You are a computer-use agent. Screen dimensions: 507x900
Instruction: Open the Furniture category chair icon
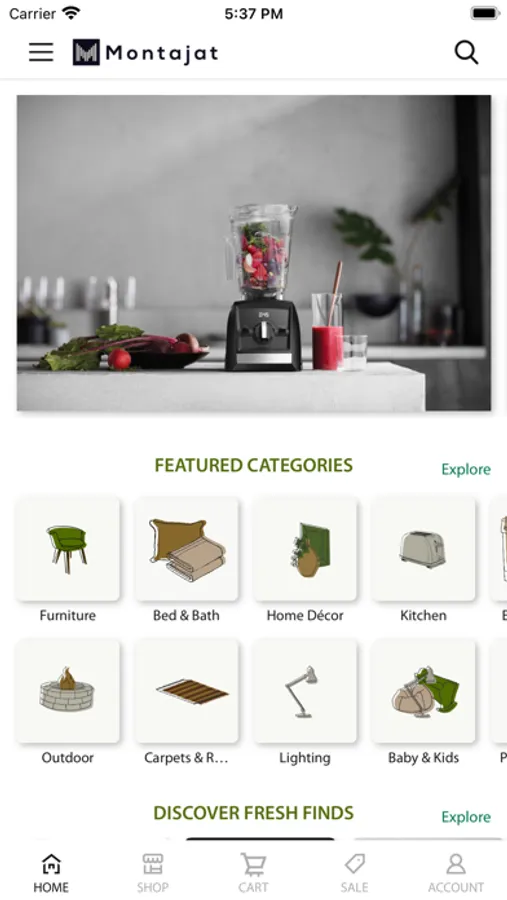tap(68, 549)
